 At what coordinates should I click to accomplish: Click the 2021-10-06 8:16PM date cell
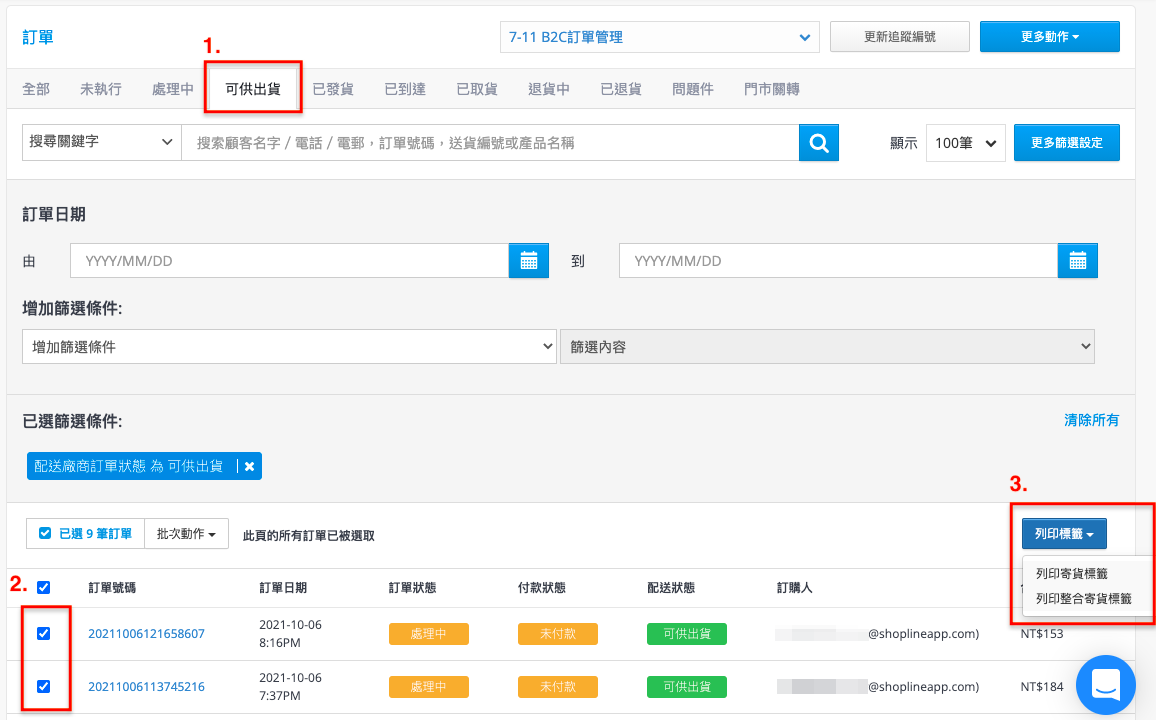point(290,634)
